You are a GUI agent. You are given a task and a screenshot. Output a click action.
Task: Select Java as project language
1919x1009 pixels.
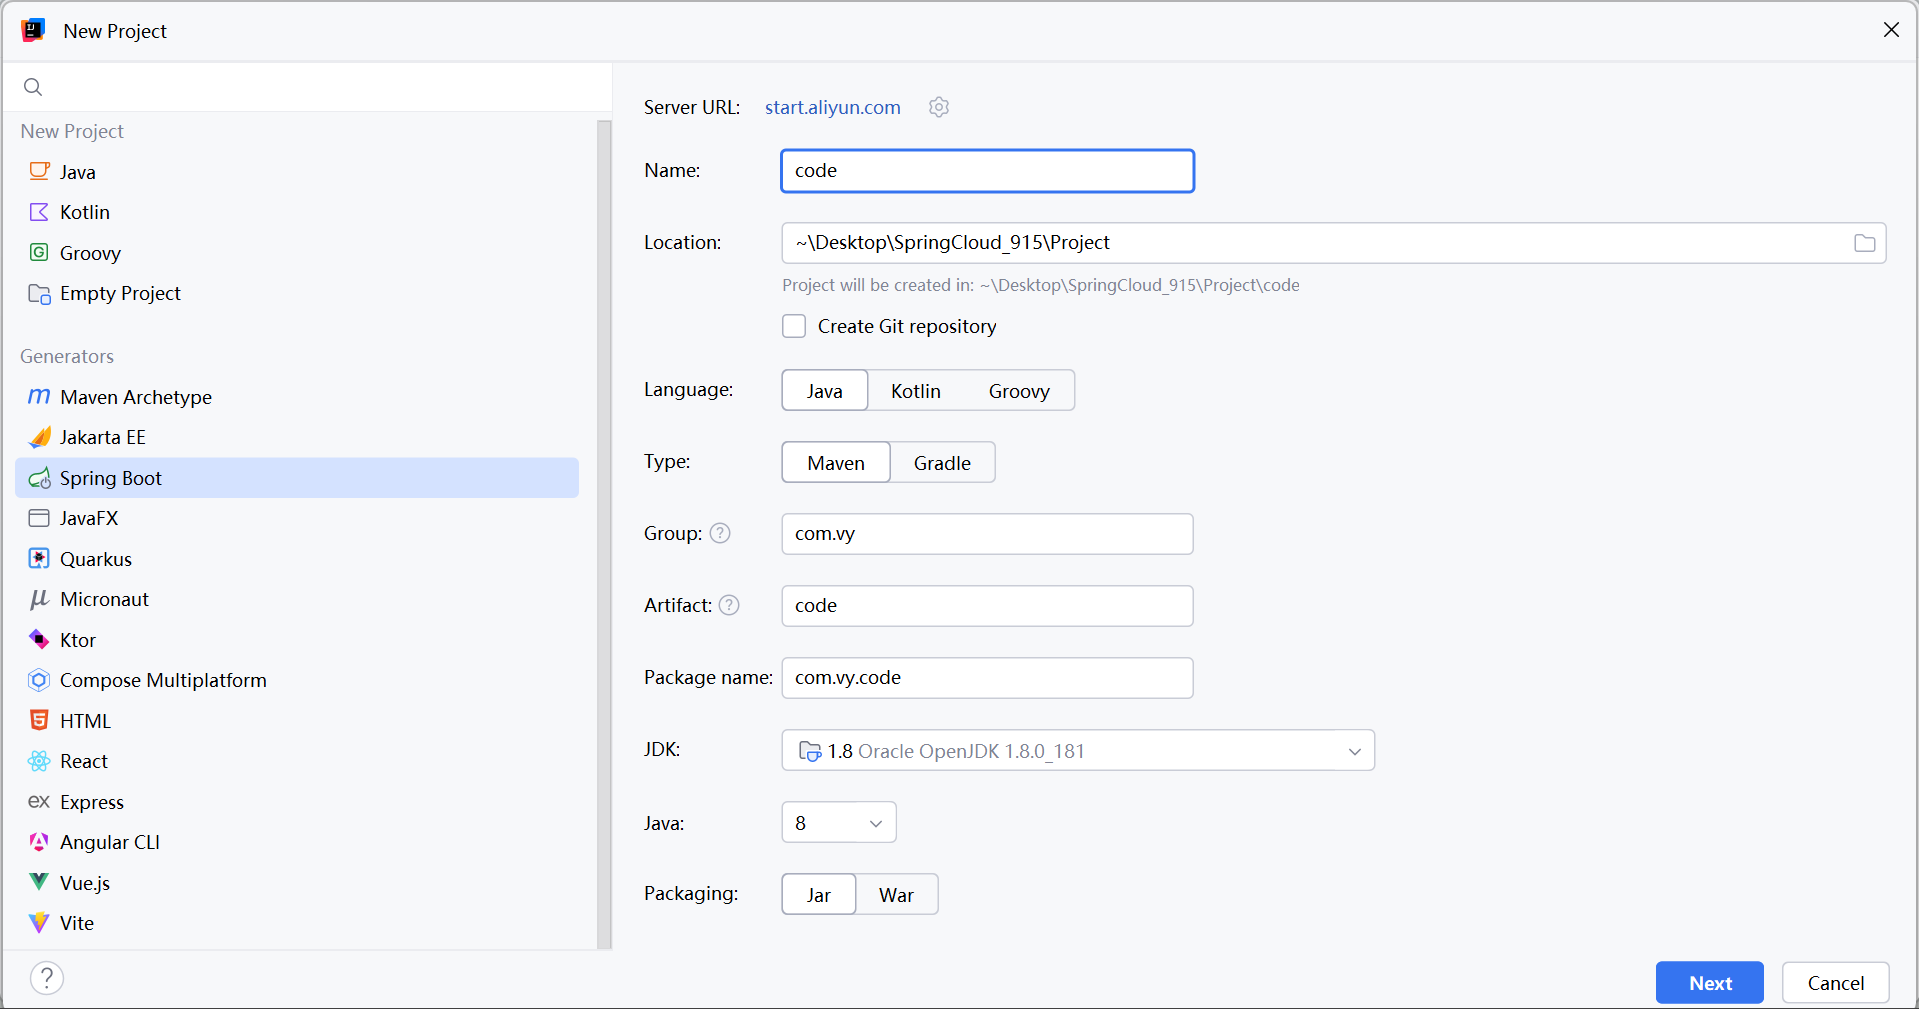[825, 390]
